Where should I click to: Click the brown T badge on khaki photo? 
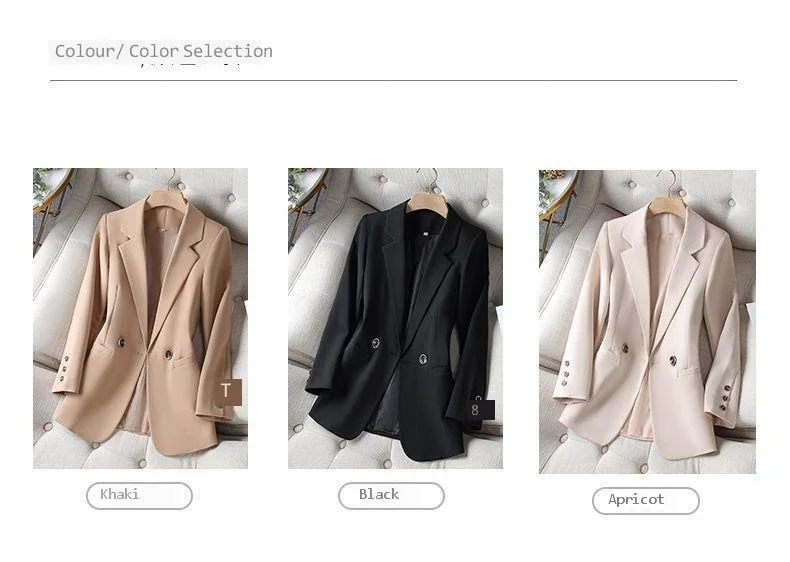click(229, 392)
